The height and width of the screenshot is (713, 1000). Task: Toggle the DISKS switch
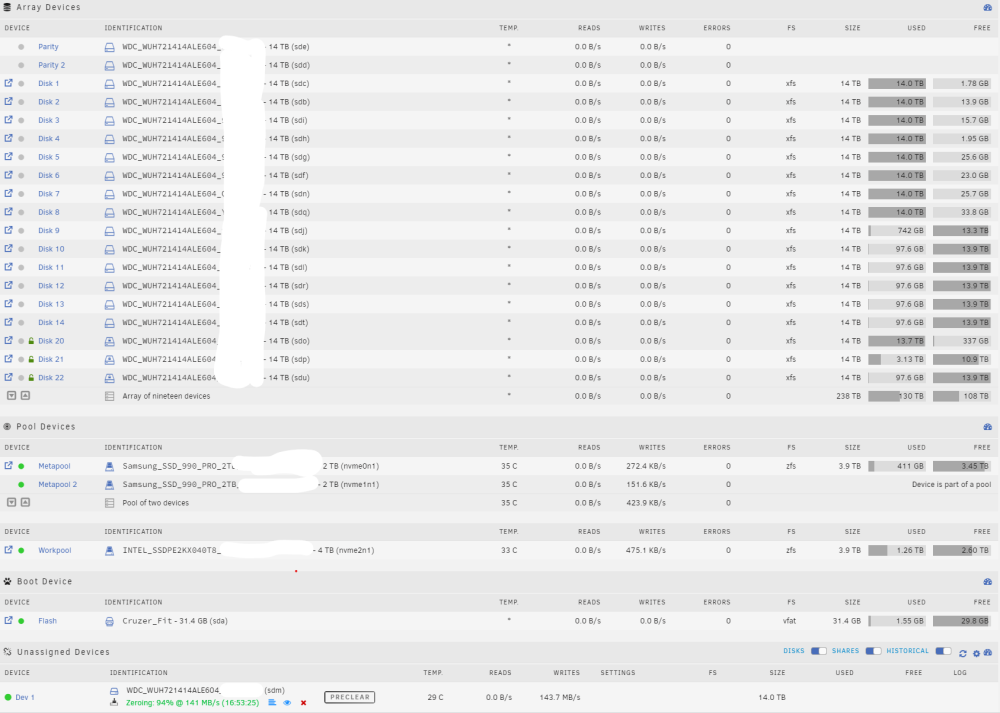pos(818,651)
